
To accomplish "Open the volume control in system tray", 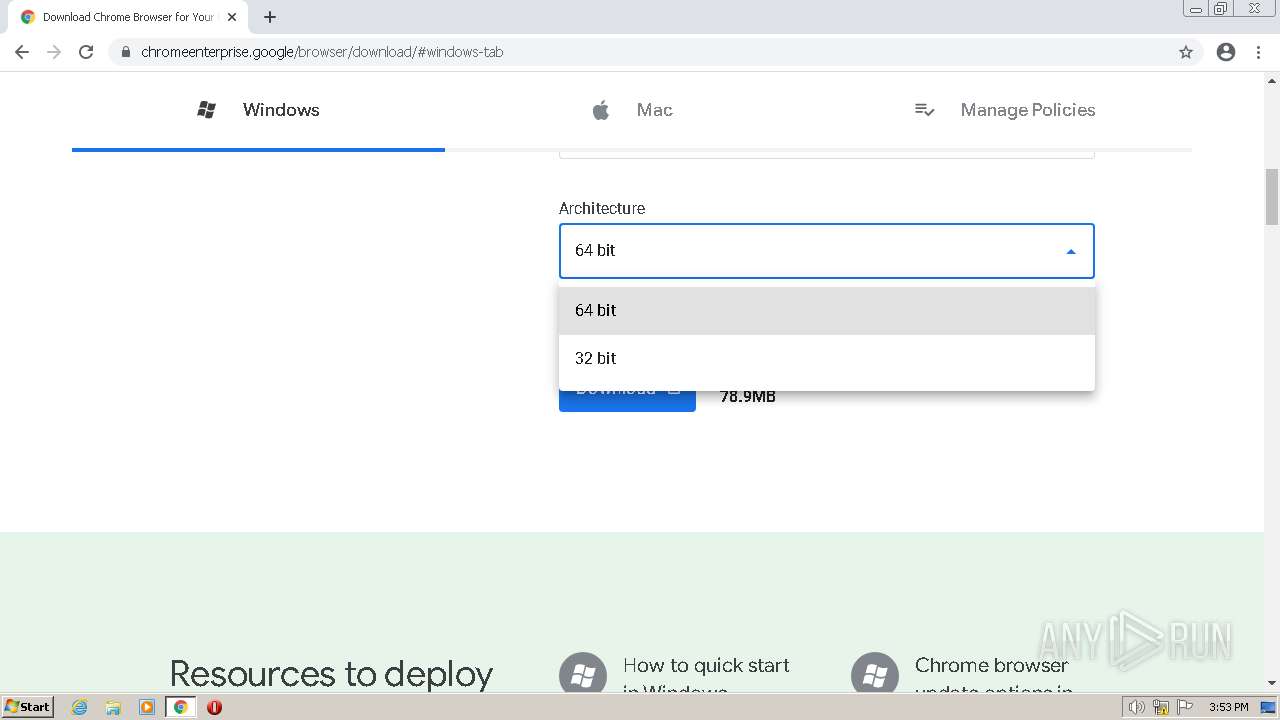I will [1136, 707].
